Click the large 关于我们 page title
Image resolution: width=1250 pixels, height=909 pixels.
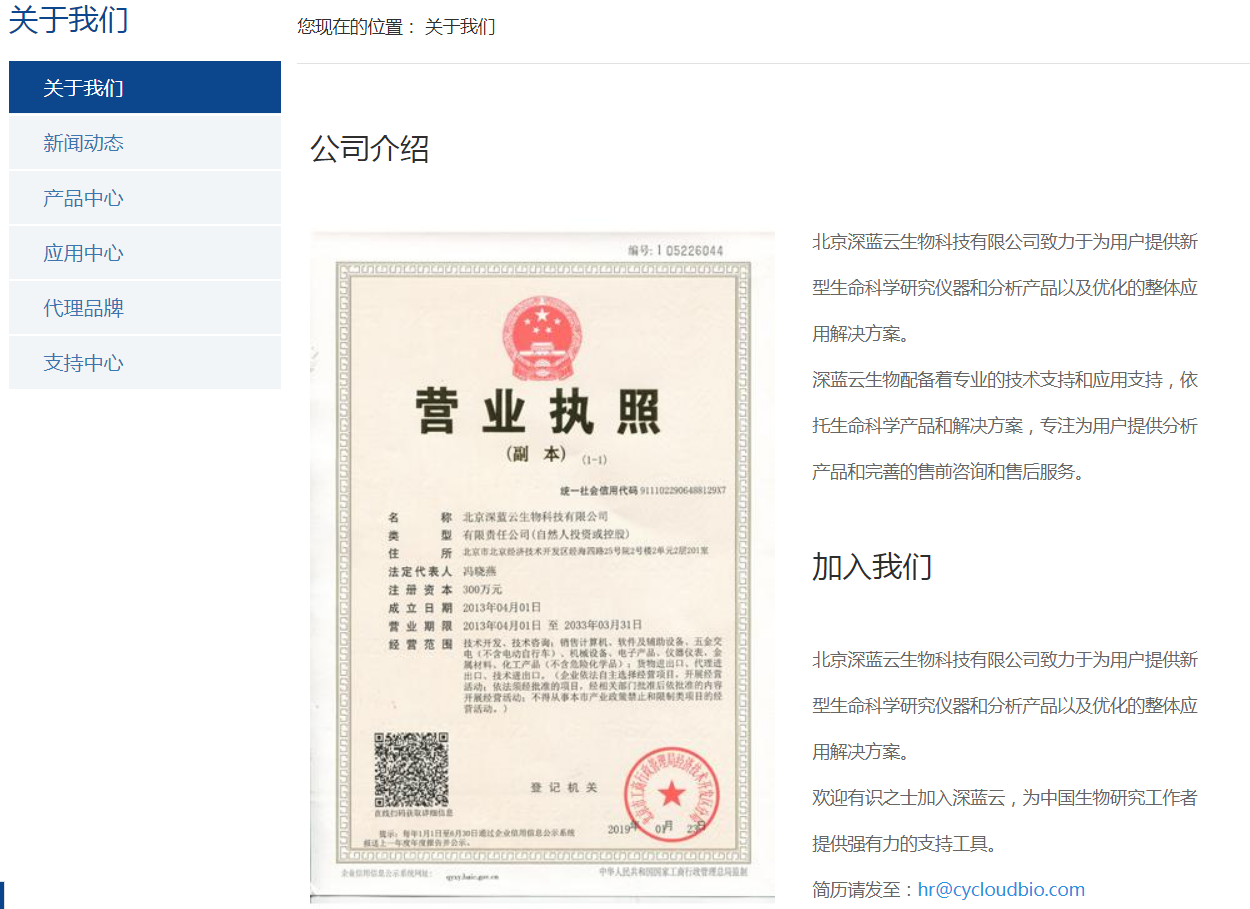(x=69, y=18)
